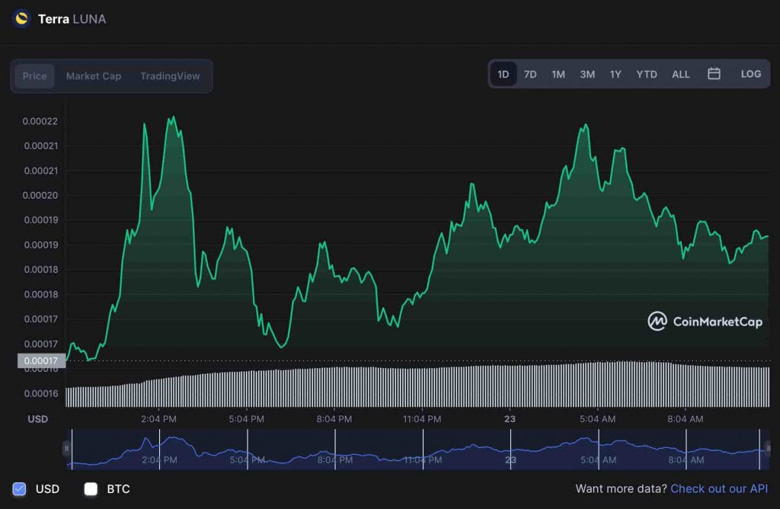Select the YTD time range
The height and width of the screenshot is (509, 780).
click(x=646, y=74)
